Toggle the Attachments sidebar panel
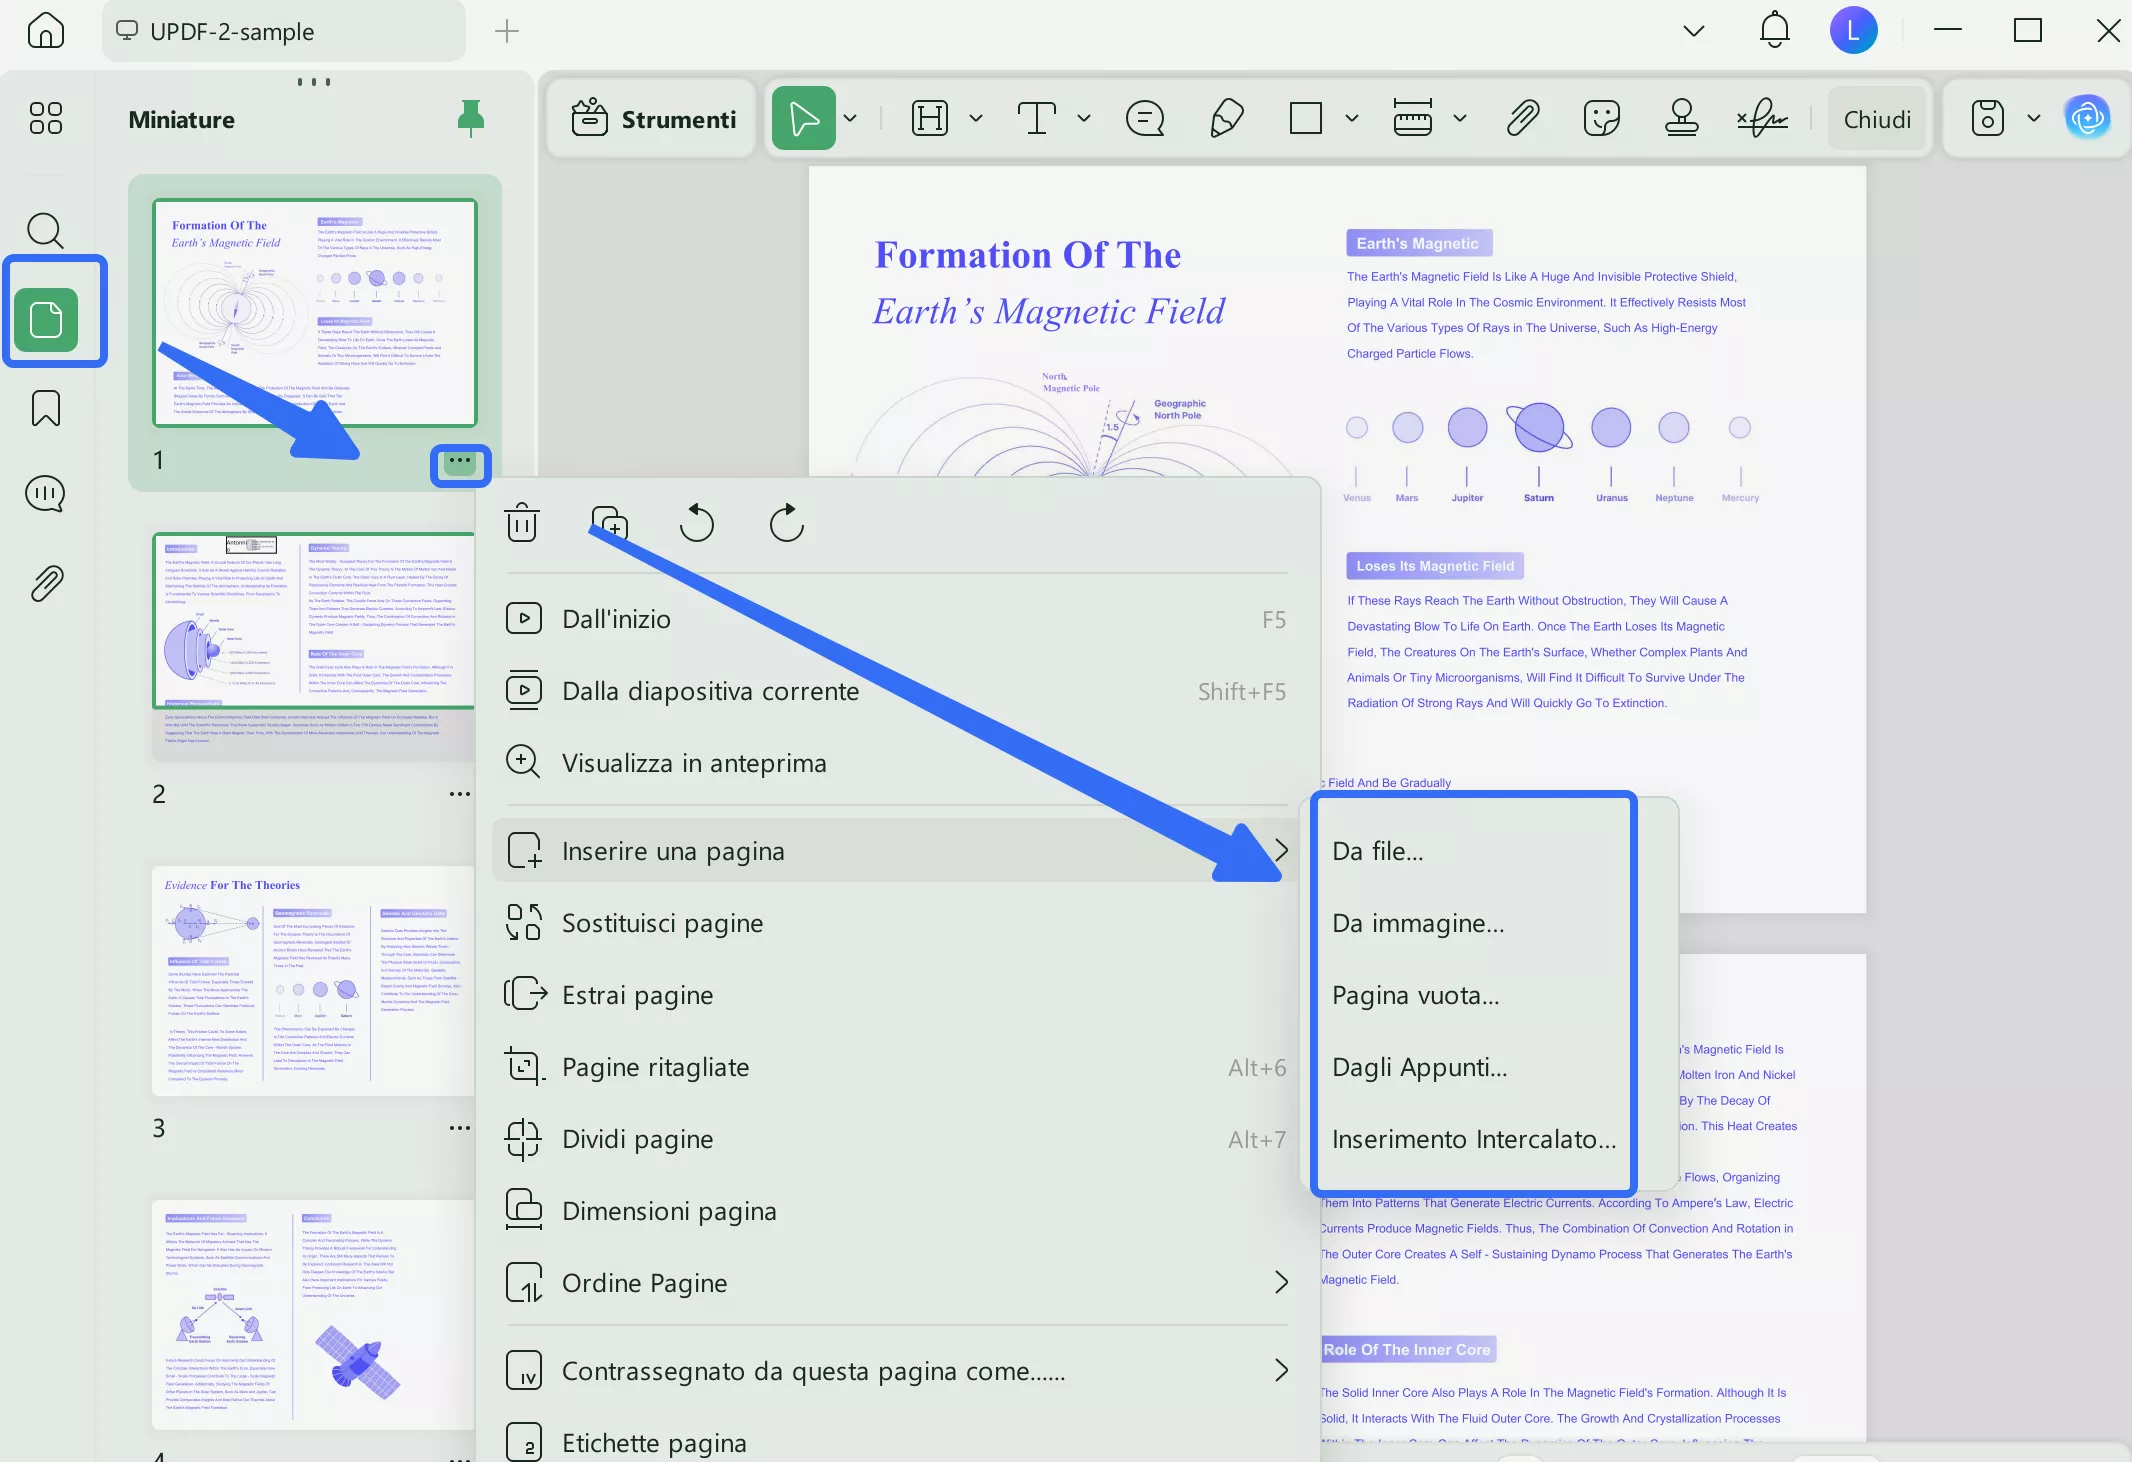This screenshot has width=2132, height=1462. 45,583
